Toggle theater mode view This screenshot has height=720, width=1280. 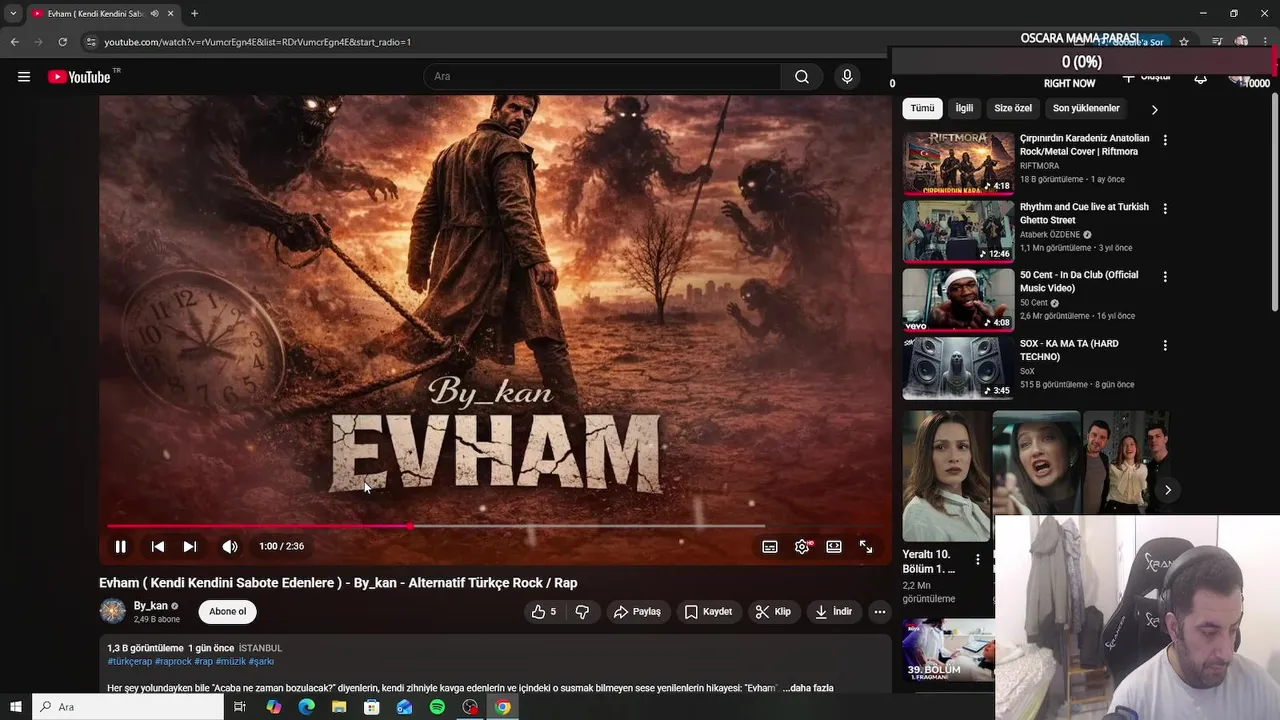click(x=834, y=547)
